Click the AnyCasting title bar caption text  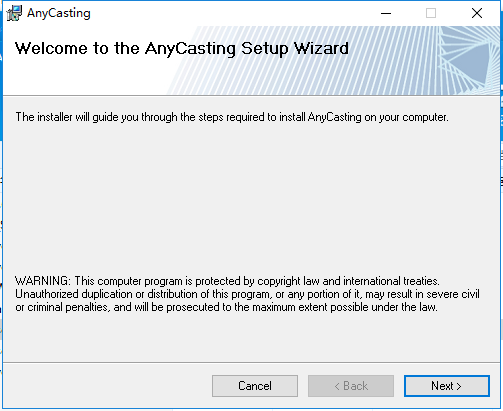click(x=59, y=13)
